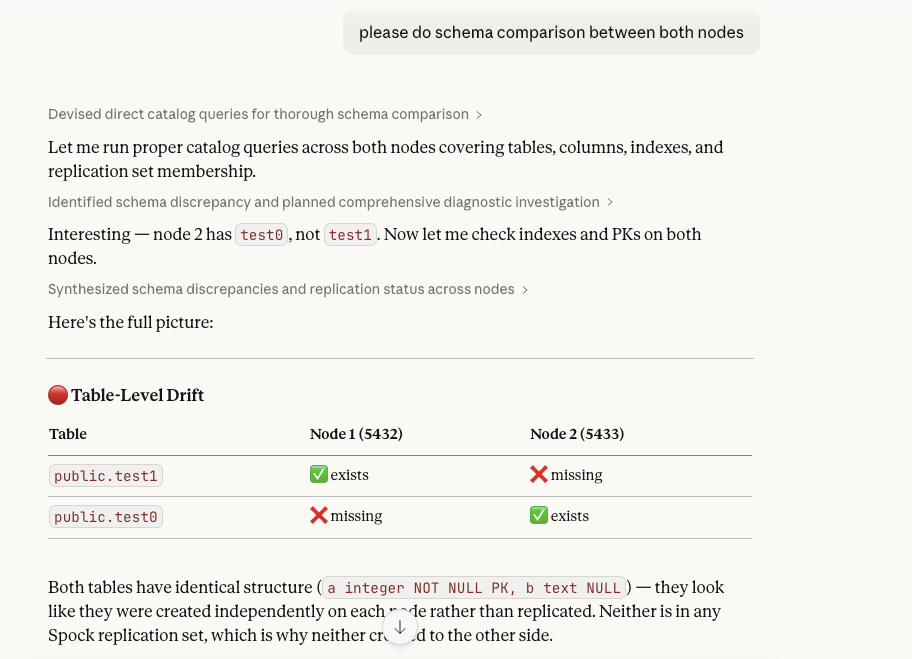Click the "a integer NOT NULL PK" code snippet
Viewport: 912px width, 659px height.
(474, 588)
